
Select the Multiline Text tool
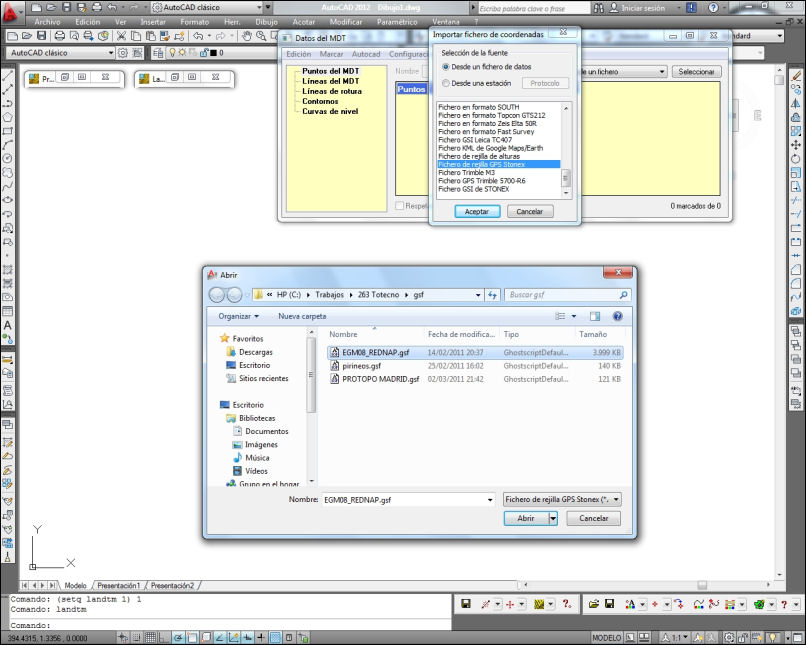tap(8, 325)
